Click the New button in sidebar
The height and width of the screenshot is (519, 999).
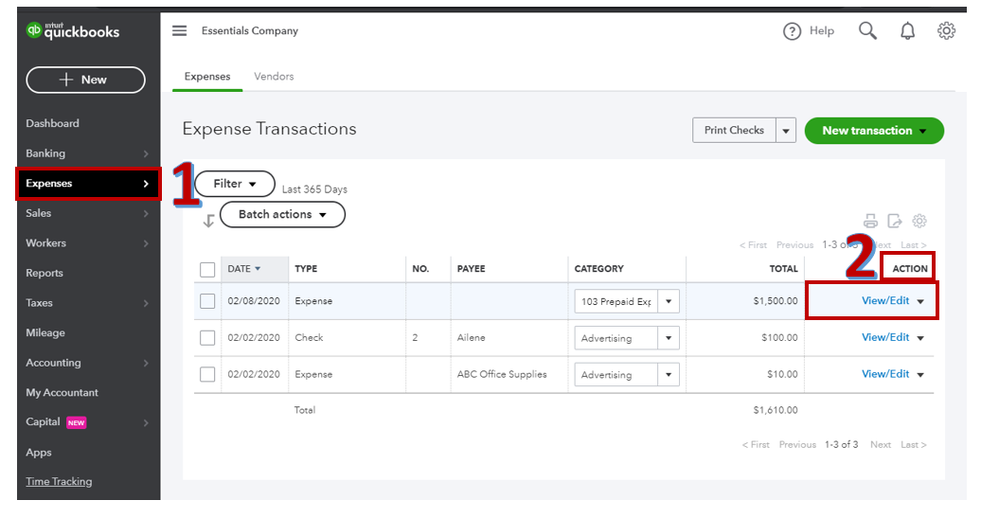pyautogui.click(x=85, y=80)
